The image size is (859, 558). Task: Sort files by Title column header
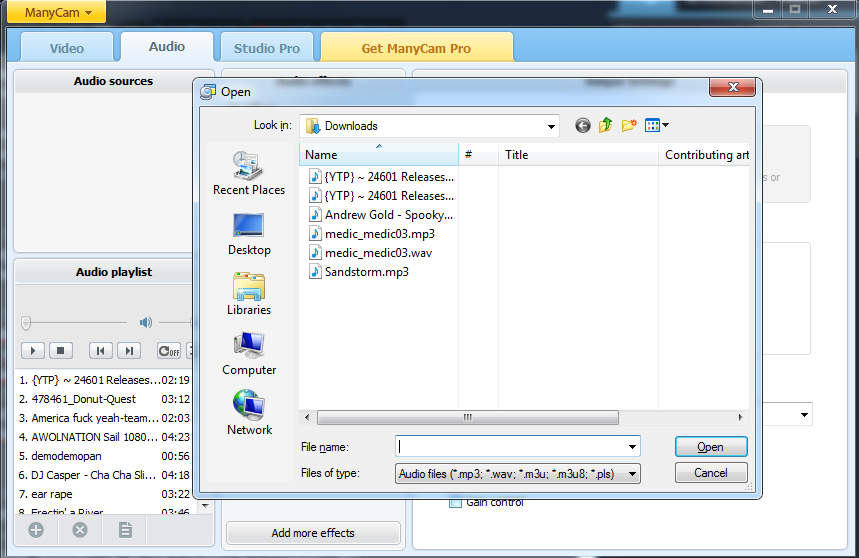pyautogui.click(x=578, y=155)
